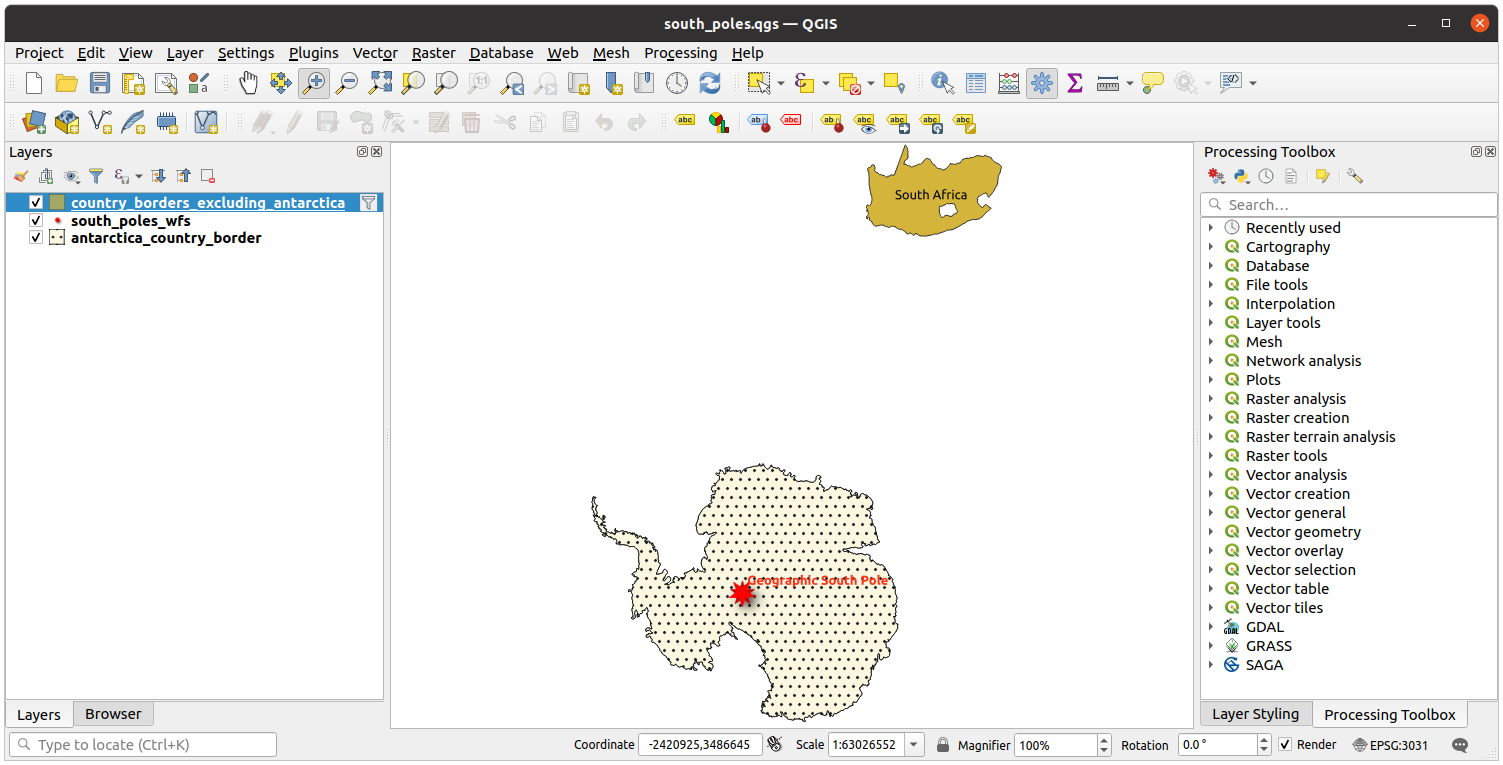Switch to the Browser tab
1503x765 pixels.
[113, 714]
